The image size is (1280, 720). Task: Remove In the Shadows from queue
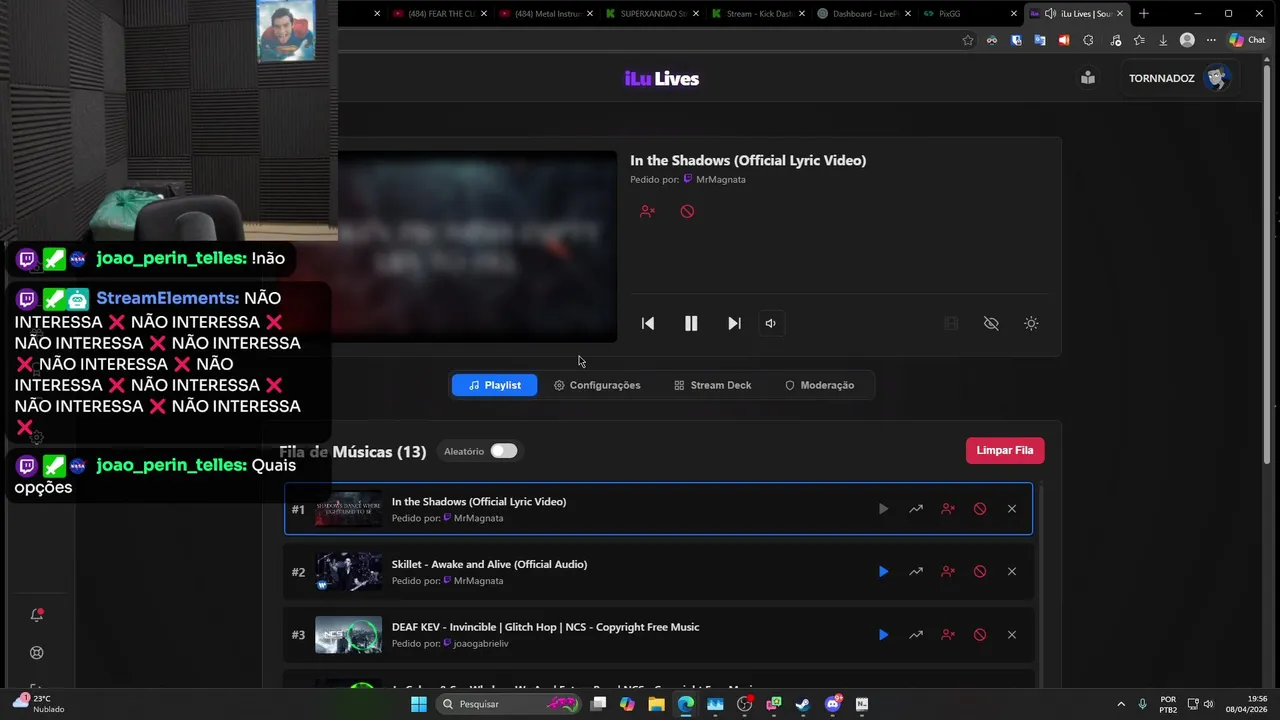(x=1012, y=509)
